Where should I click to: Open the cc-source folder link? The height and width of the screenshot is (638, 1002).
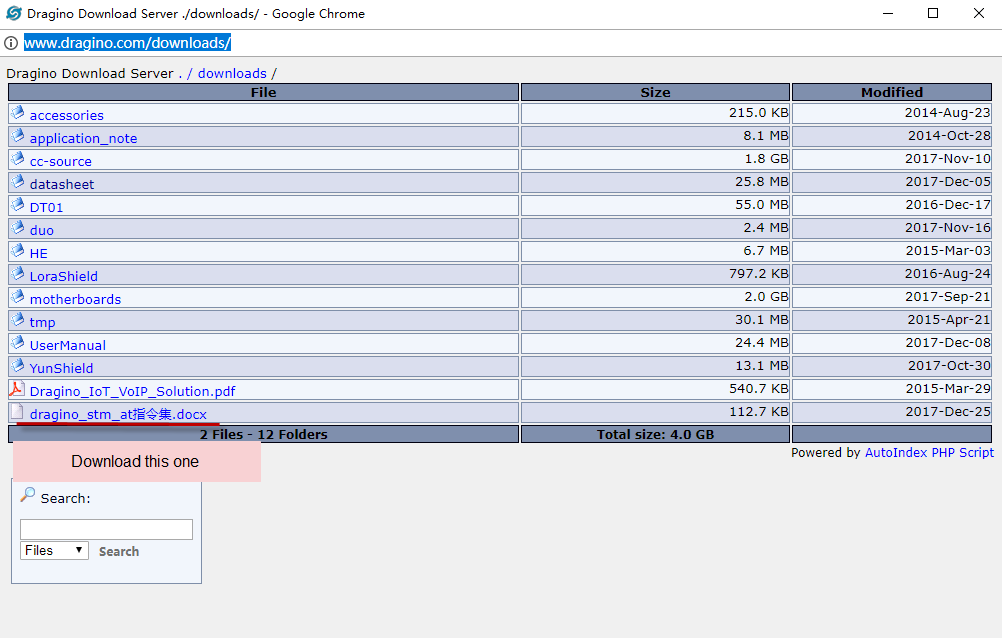pyautogui.click(x=61, y=162)
